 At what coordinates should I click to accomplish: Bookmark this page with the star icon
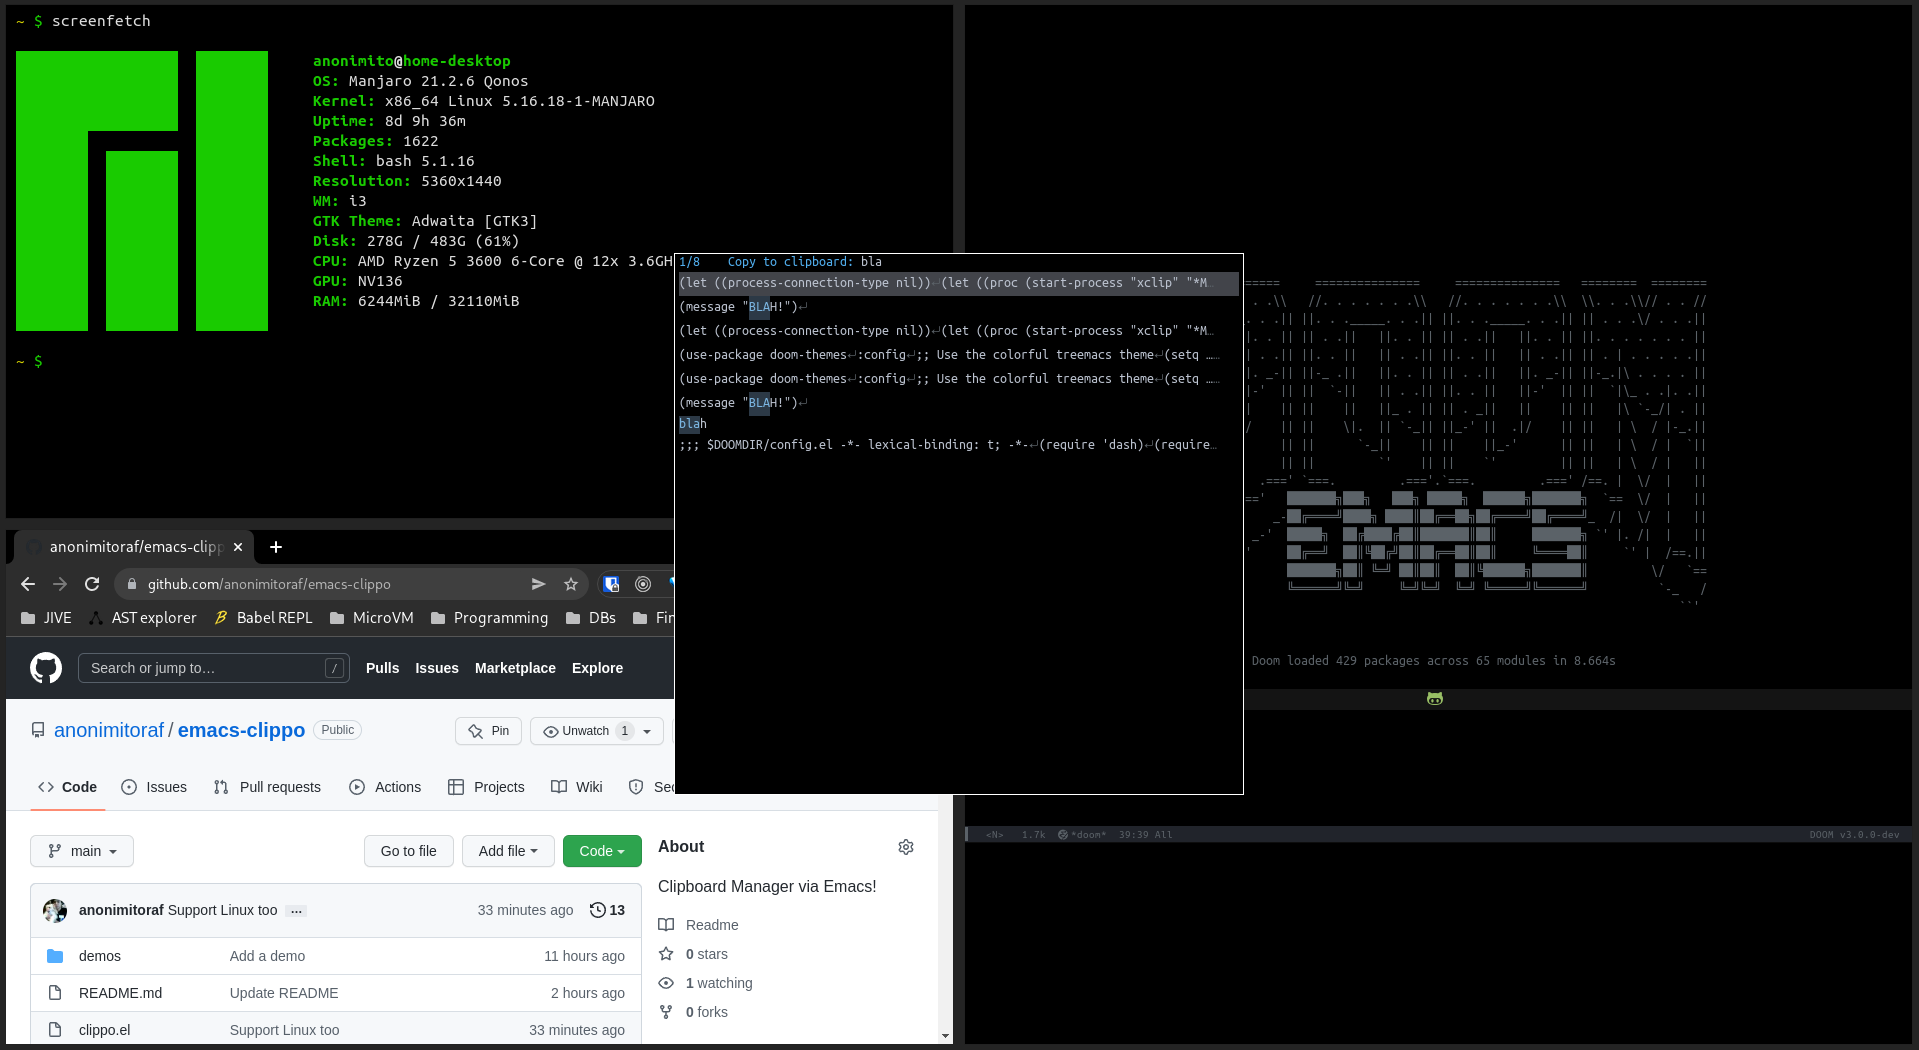(571, 584)
